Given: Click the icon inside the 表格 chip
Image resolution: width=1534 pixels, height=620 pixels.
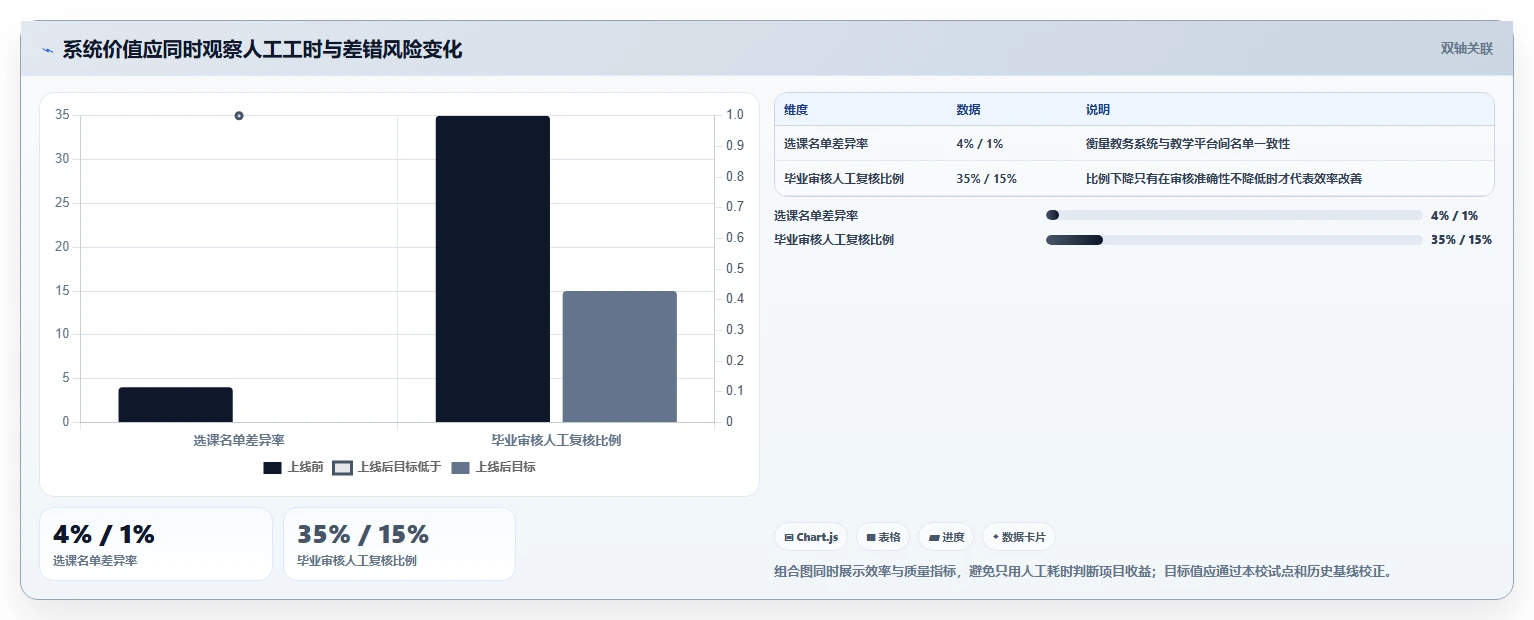Looking at the screenshot, I should (x=871, y=538).
